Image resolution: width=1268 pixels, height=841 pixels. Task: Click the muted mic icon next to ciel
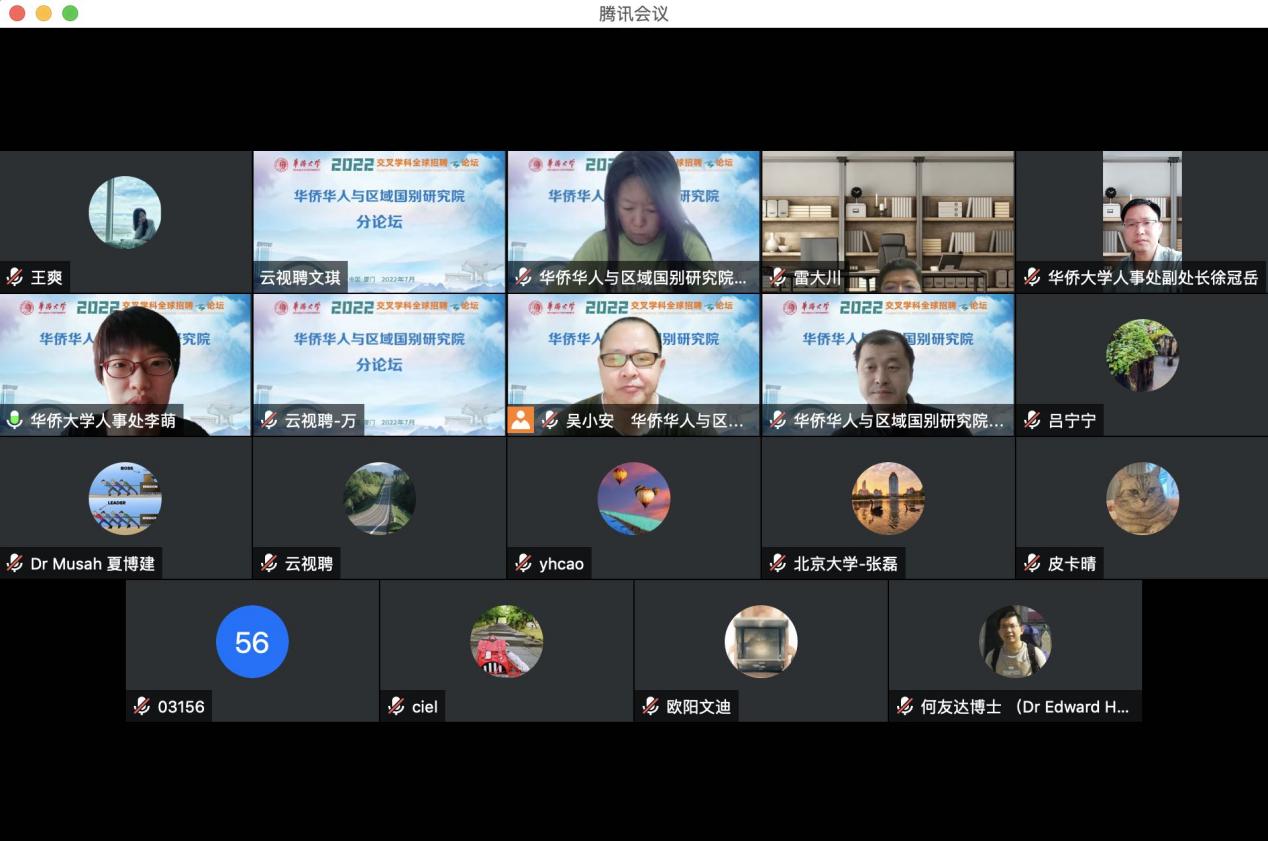pyautogui.click(x=396, y=706)
